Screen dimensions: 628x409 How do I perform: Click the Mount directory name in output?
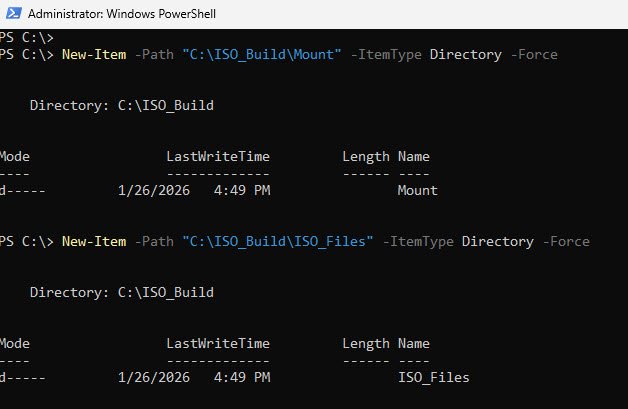(417, 190)
